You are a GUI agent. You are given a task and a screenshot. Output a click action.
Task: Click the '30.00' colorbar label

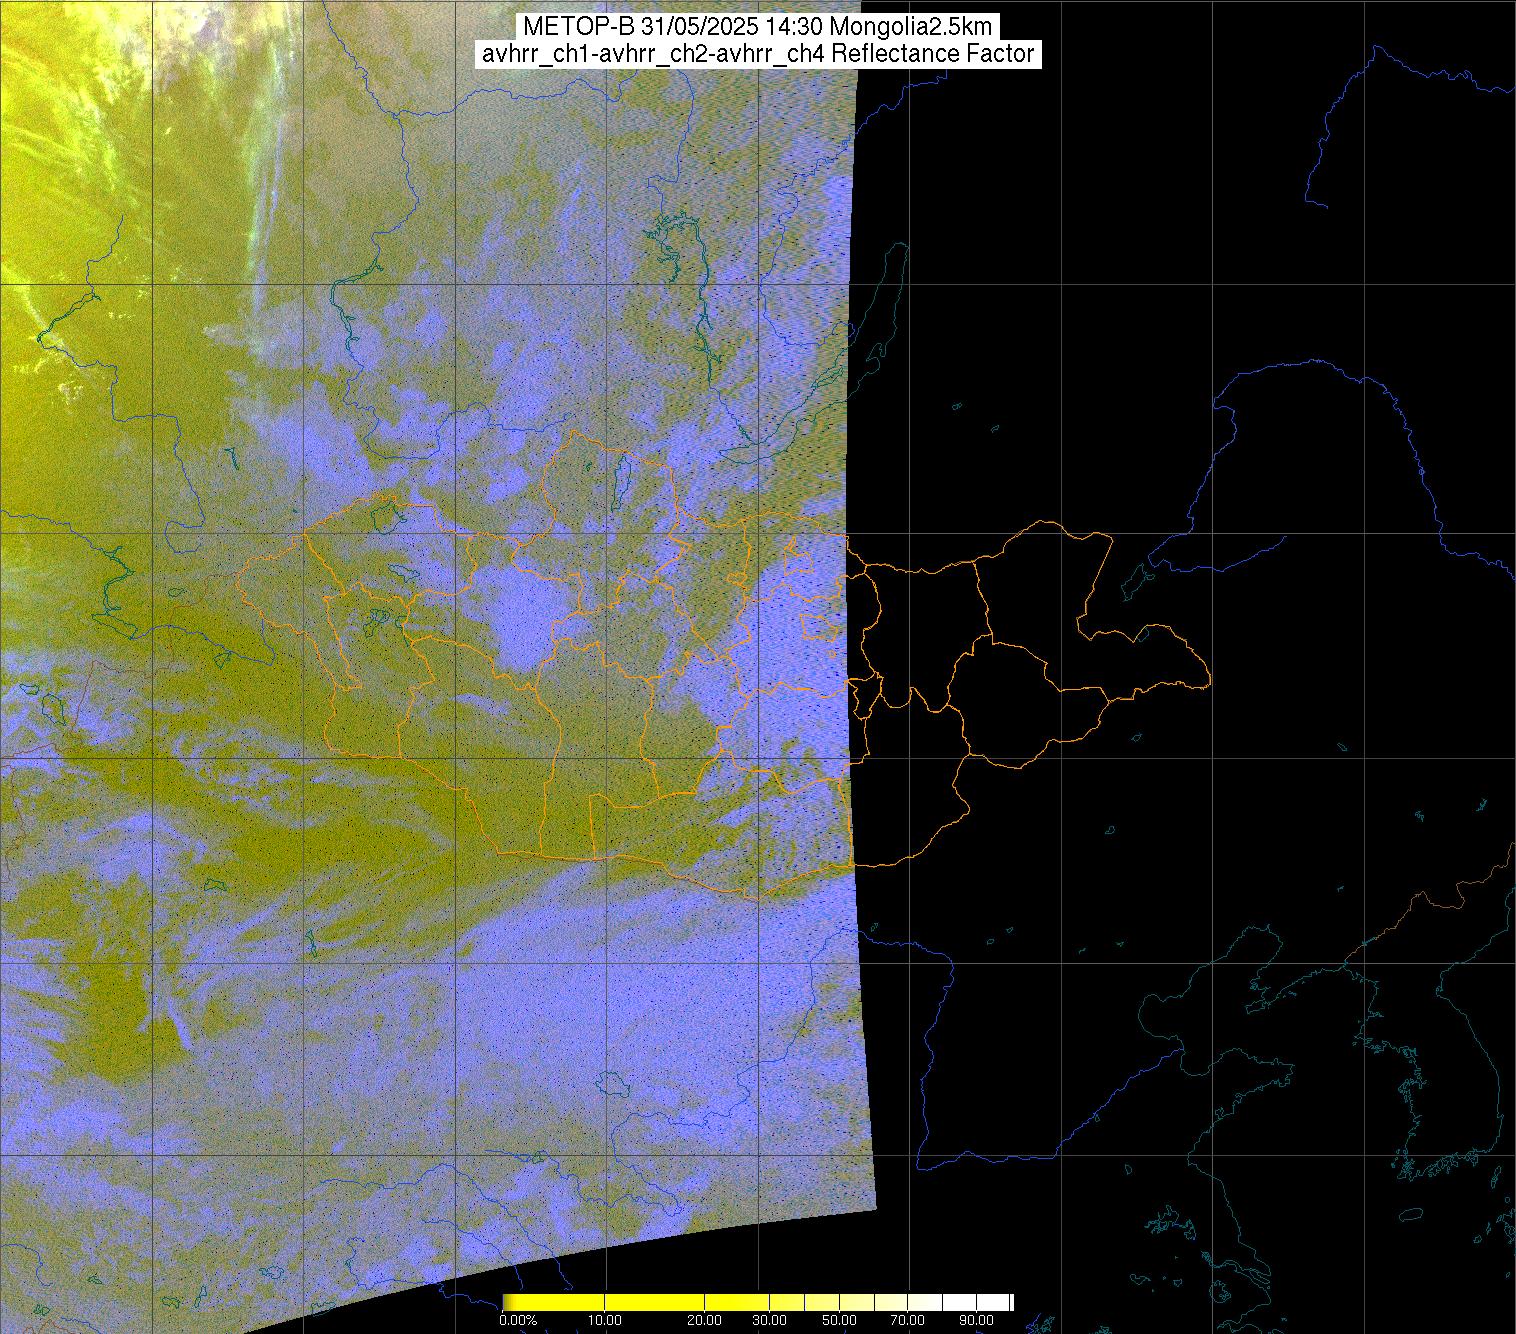point(770,1321)
